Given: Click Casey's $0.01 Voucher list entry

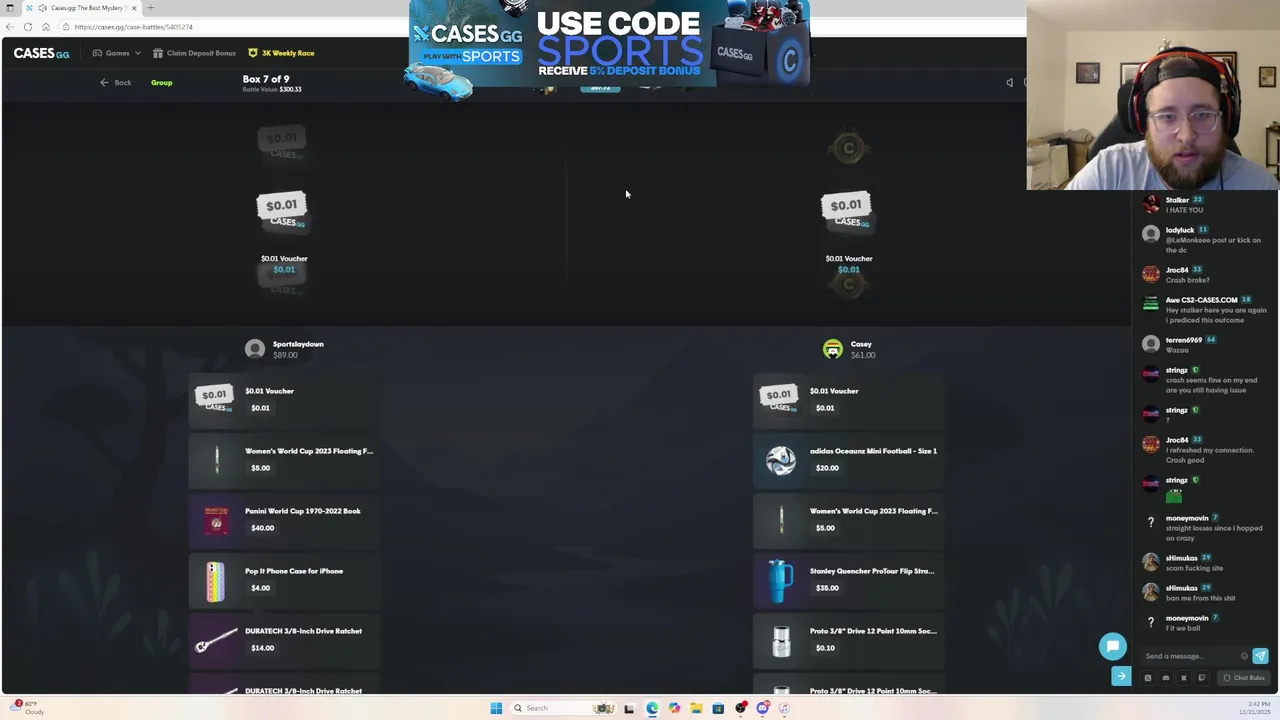Looking at the screenshot, I should pyautogui.click(x=849, y=399).
